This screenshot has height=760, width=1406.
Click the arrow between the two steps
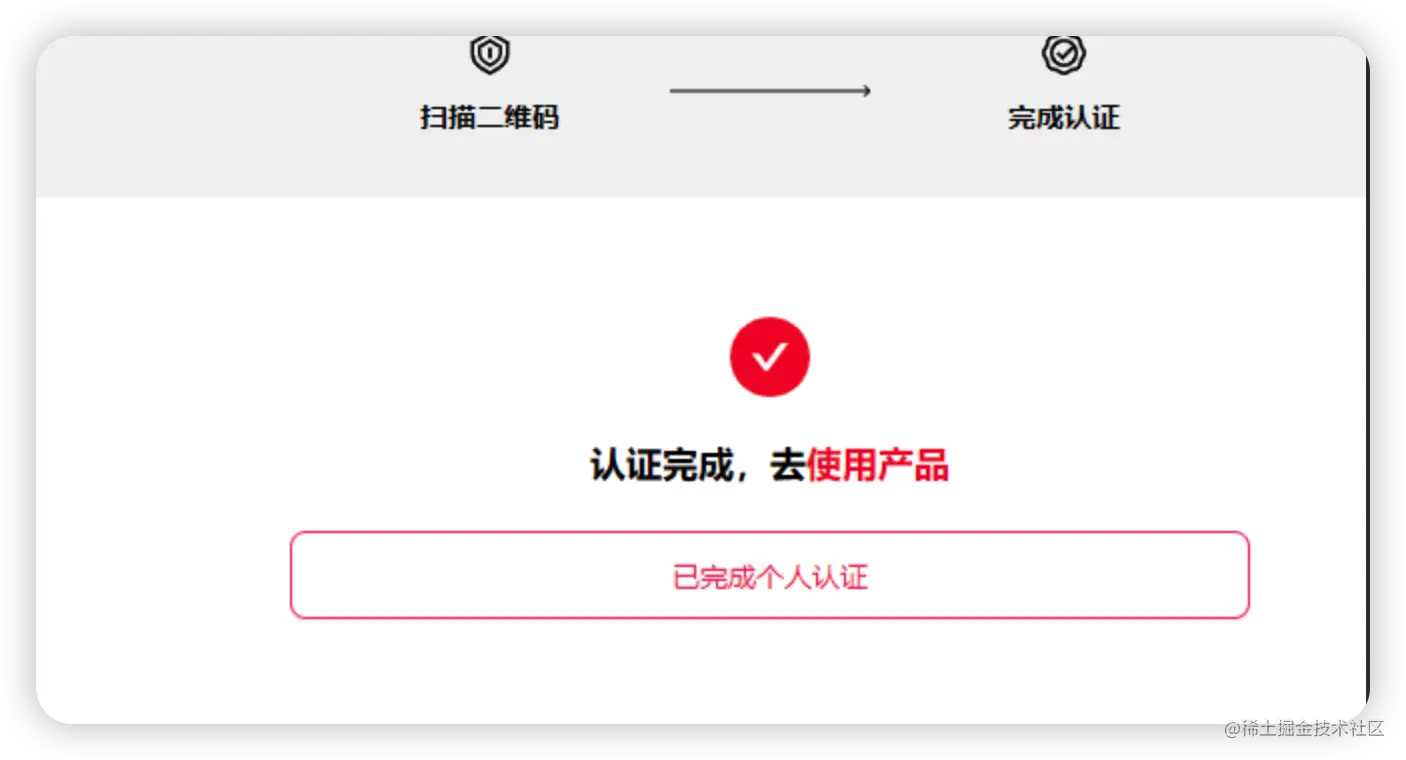coord(770,91)
